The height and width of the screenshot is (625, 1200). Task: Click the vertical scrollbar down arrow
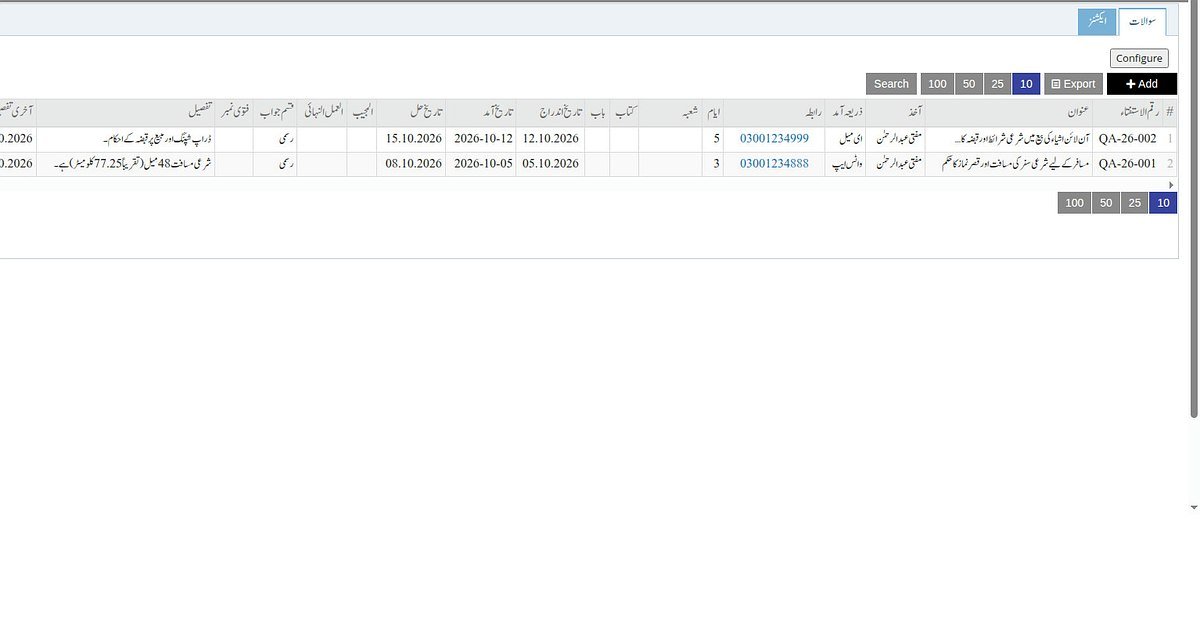coord(1194,507)
